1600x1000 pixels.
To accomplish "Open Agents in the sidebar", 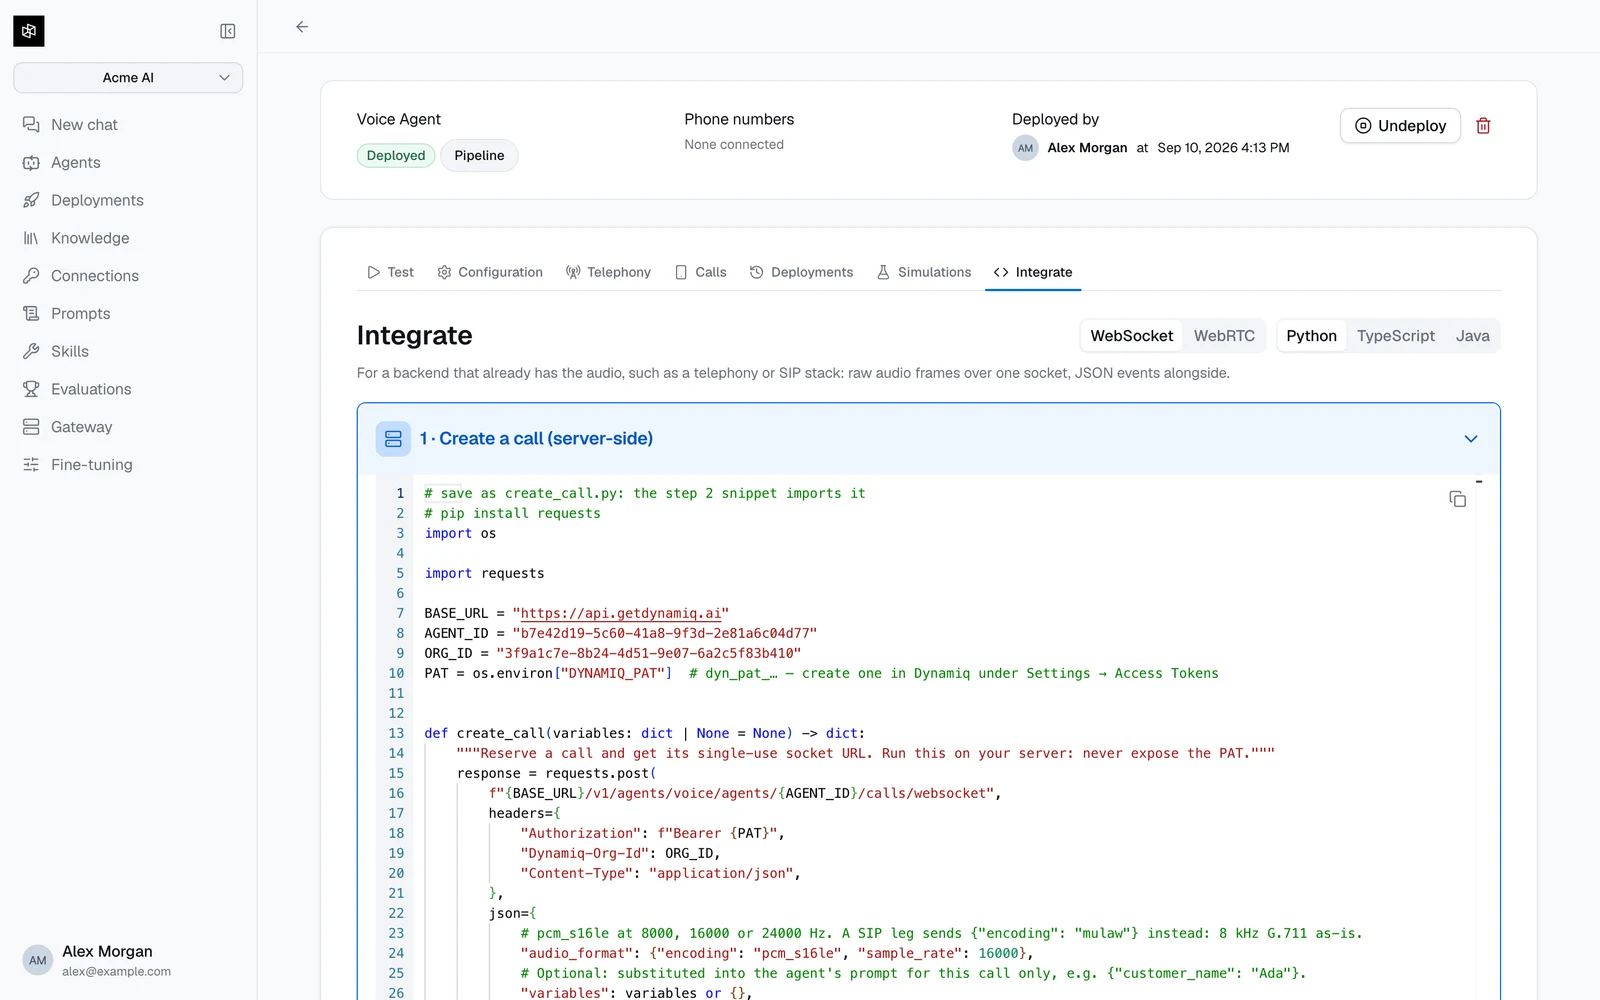I will point(128,163).
